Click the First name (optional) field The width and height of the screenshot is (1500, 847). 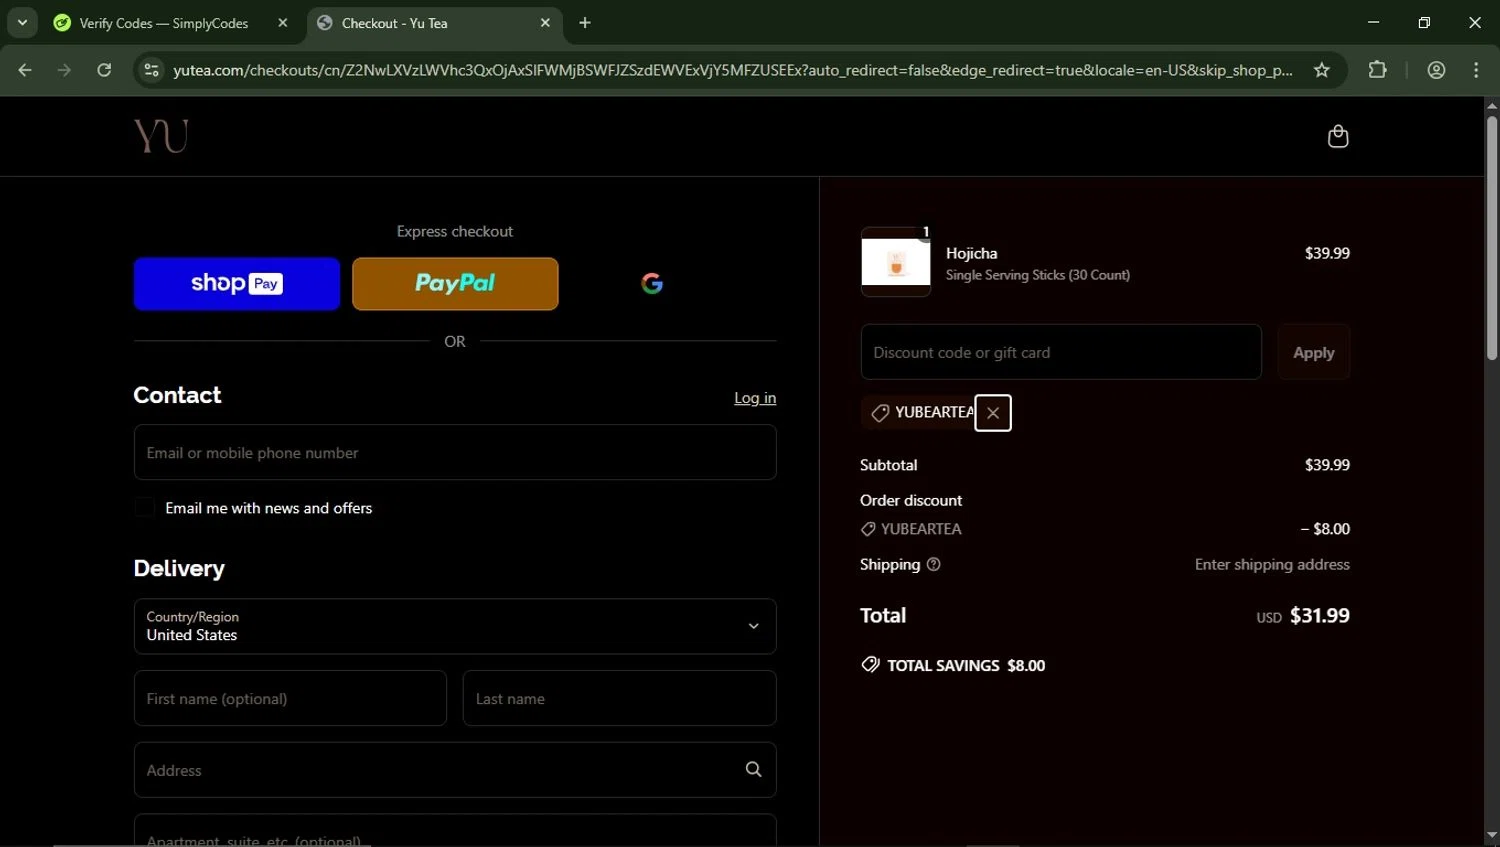coord(290,698)
